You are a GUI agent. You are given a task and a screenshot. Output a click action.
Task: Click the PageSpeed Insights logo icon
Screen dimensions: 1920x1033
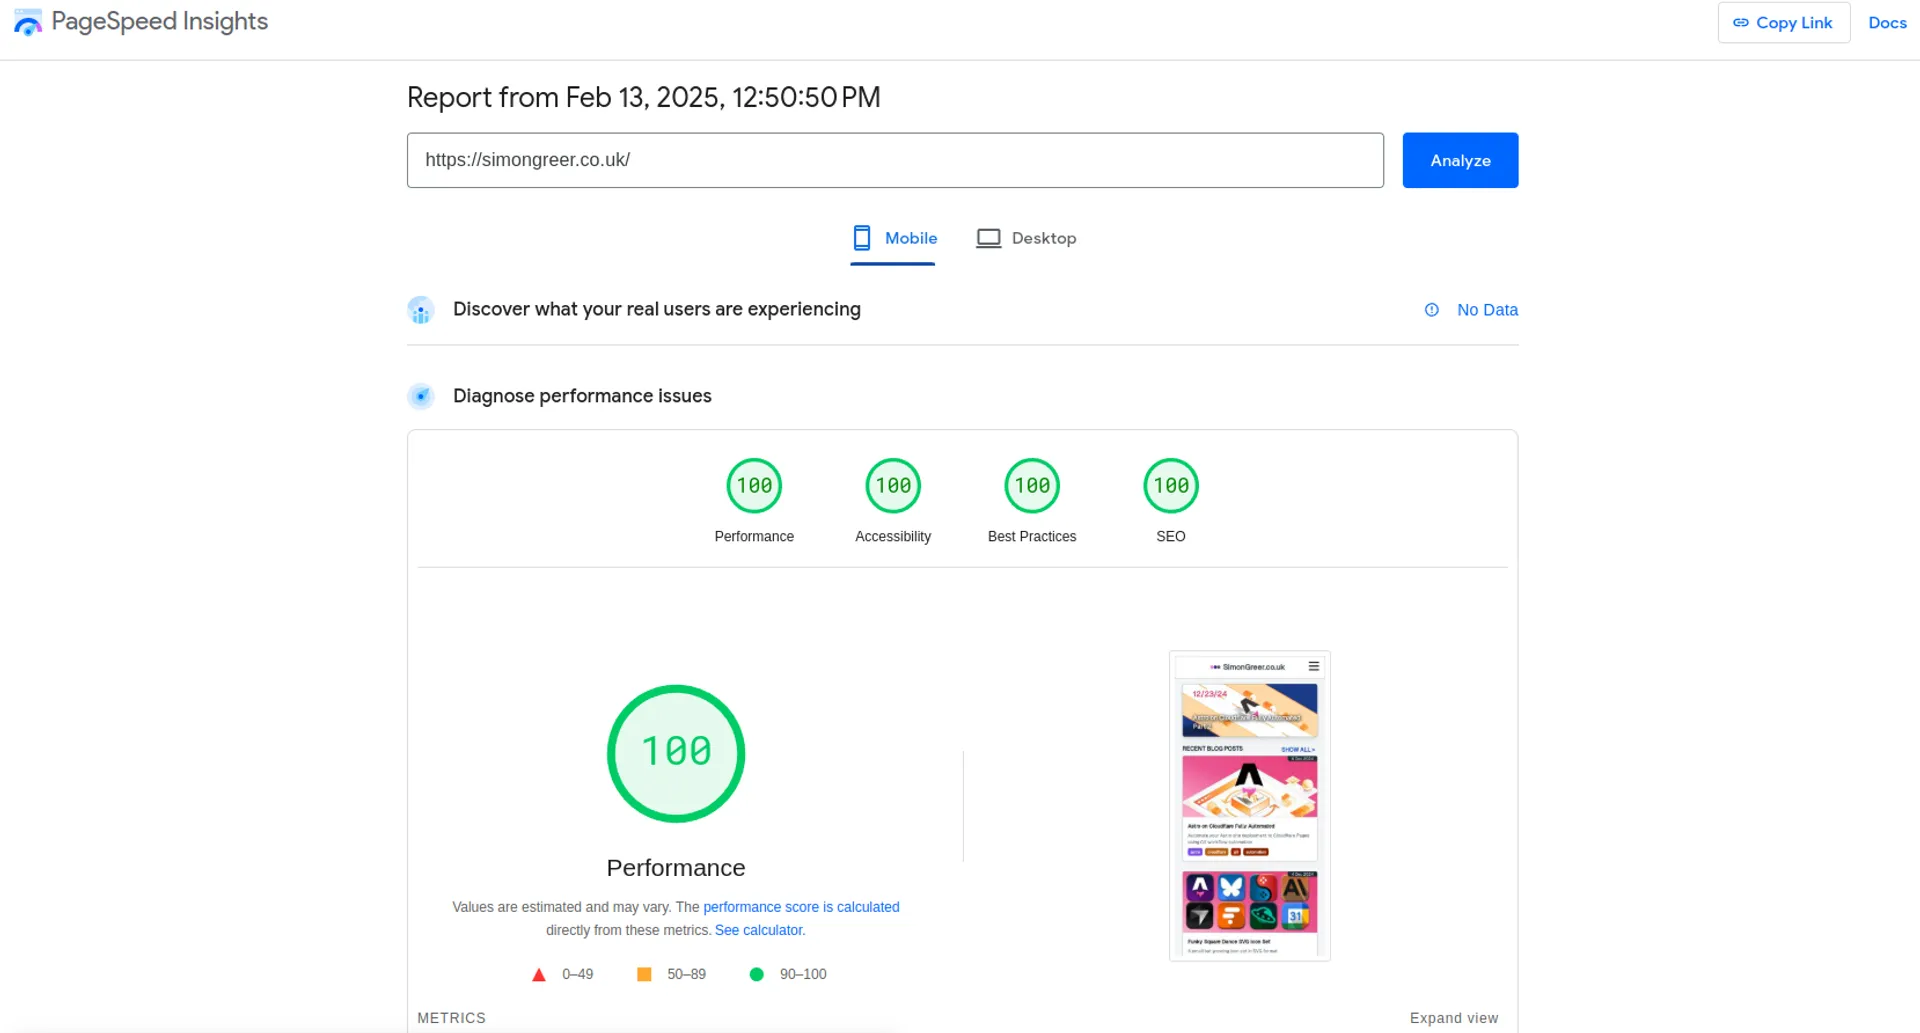(x=27, y=22)
